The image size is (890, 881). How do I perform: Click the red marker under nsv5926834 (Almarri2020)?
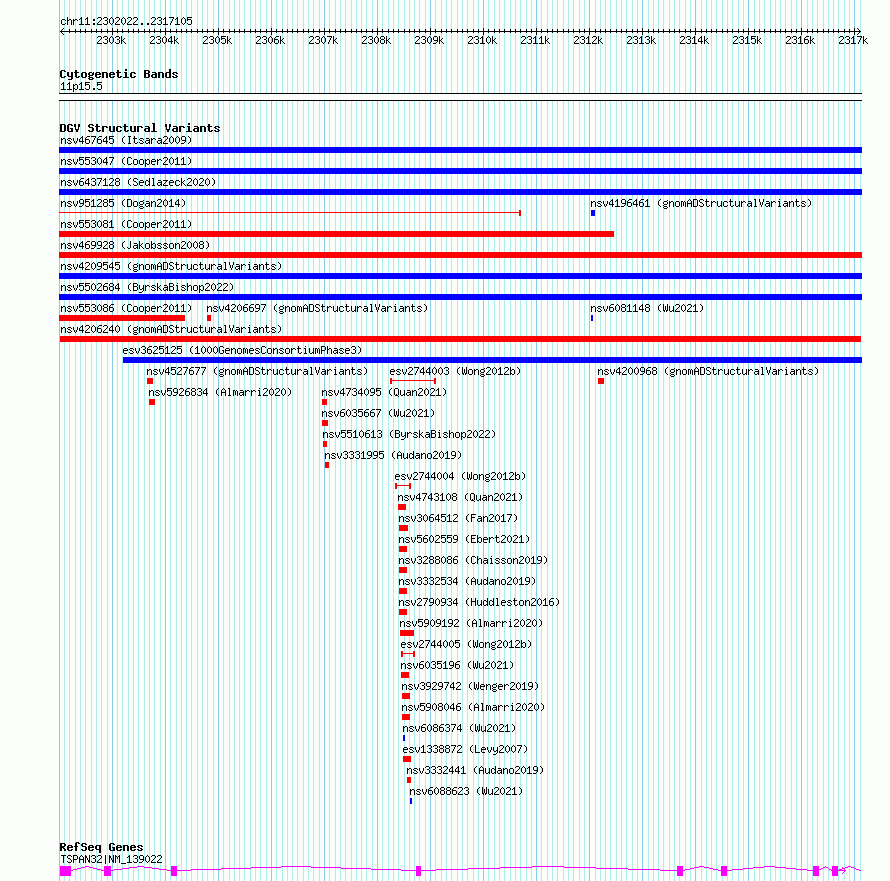[x=152, y=402]
